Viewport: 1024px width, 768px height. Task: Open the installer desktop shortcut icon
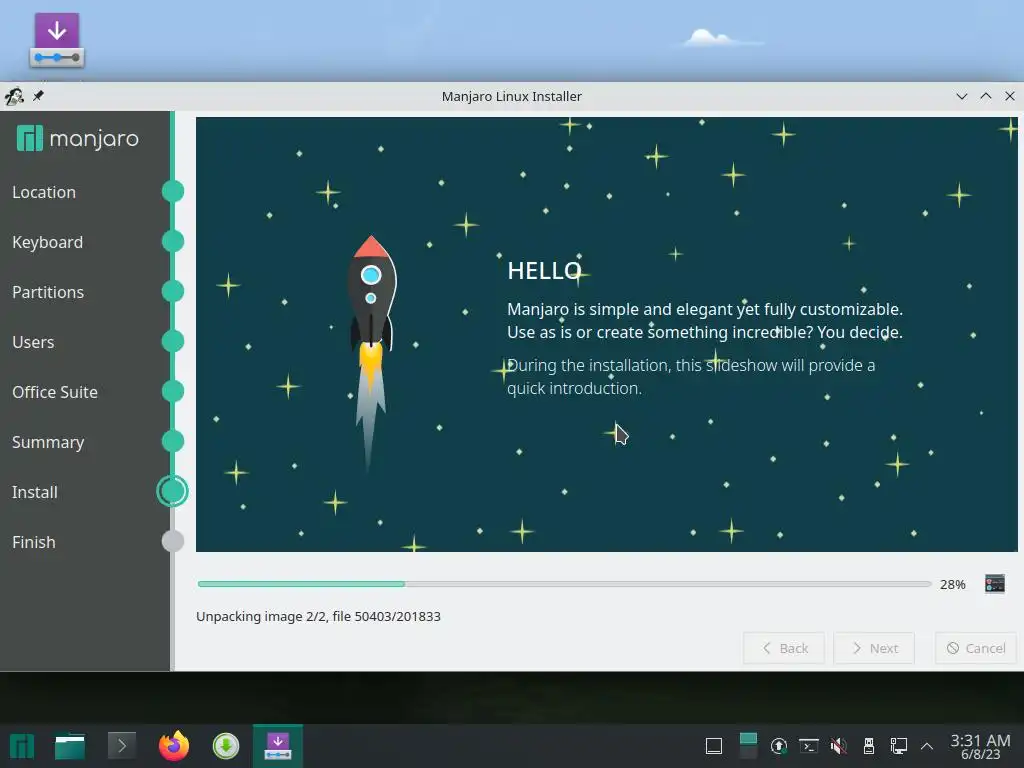(57, 40)
